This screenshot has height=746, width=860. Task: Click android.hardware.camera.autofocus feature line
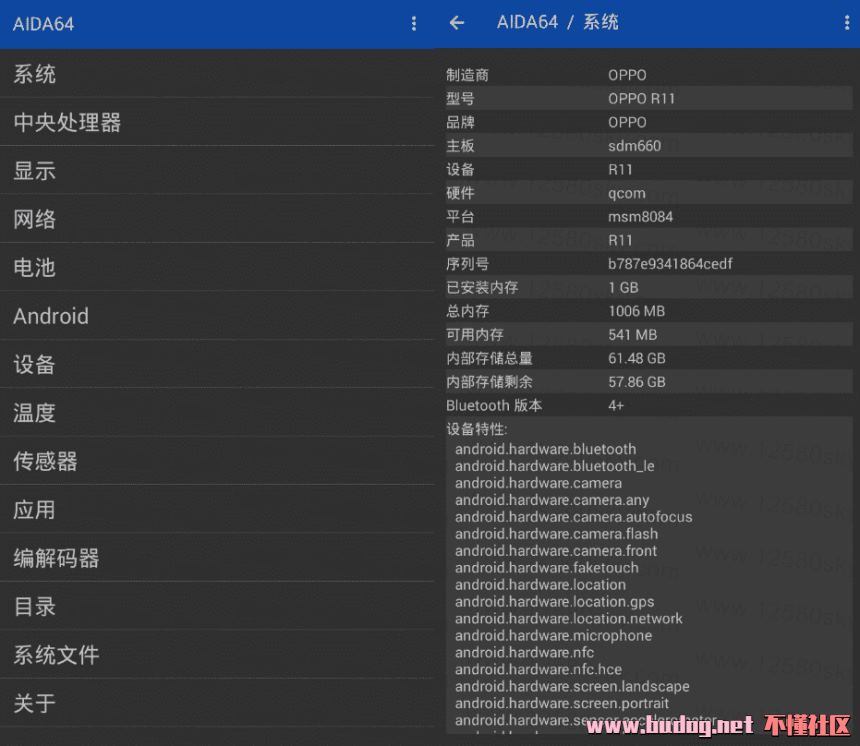coord(573,517)
